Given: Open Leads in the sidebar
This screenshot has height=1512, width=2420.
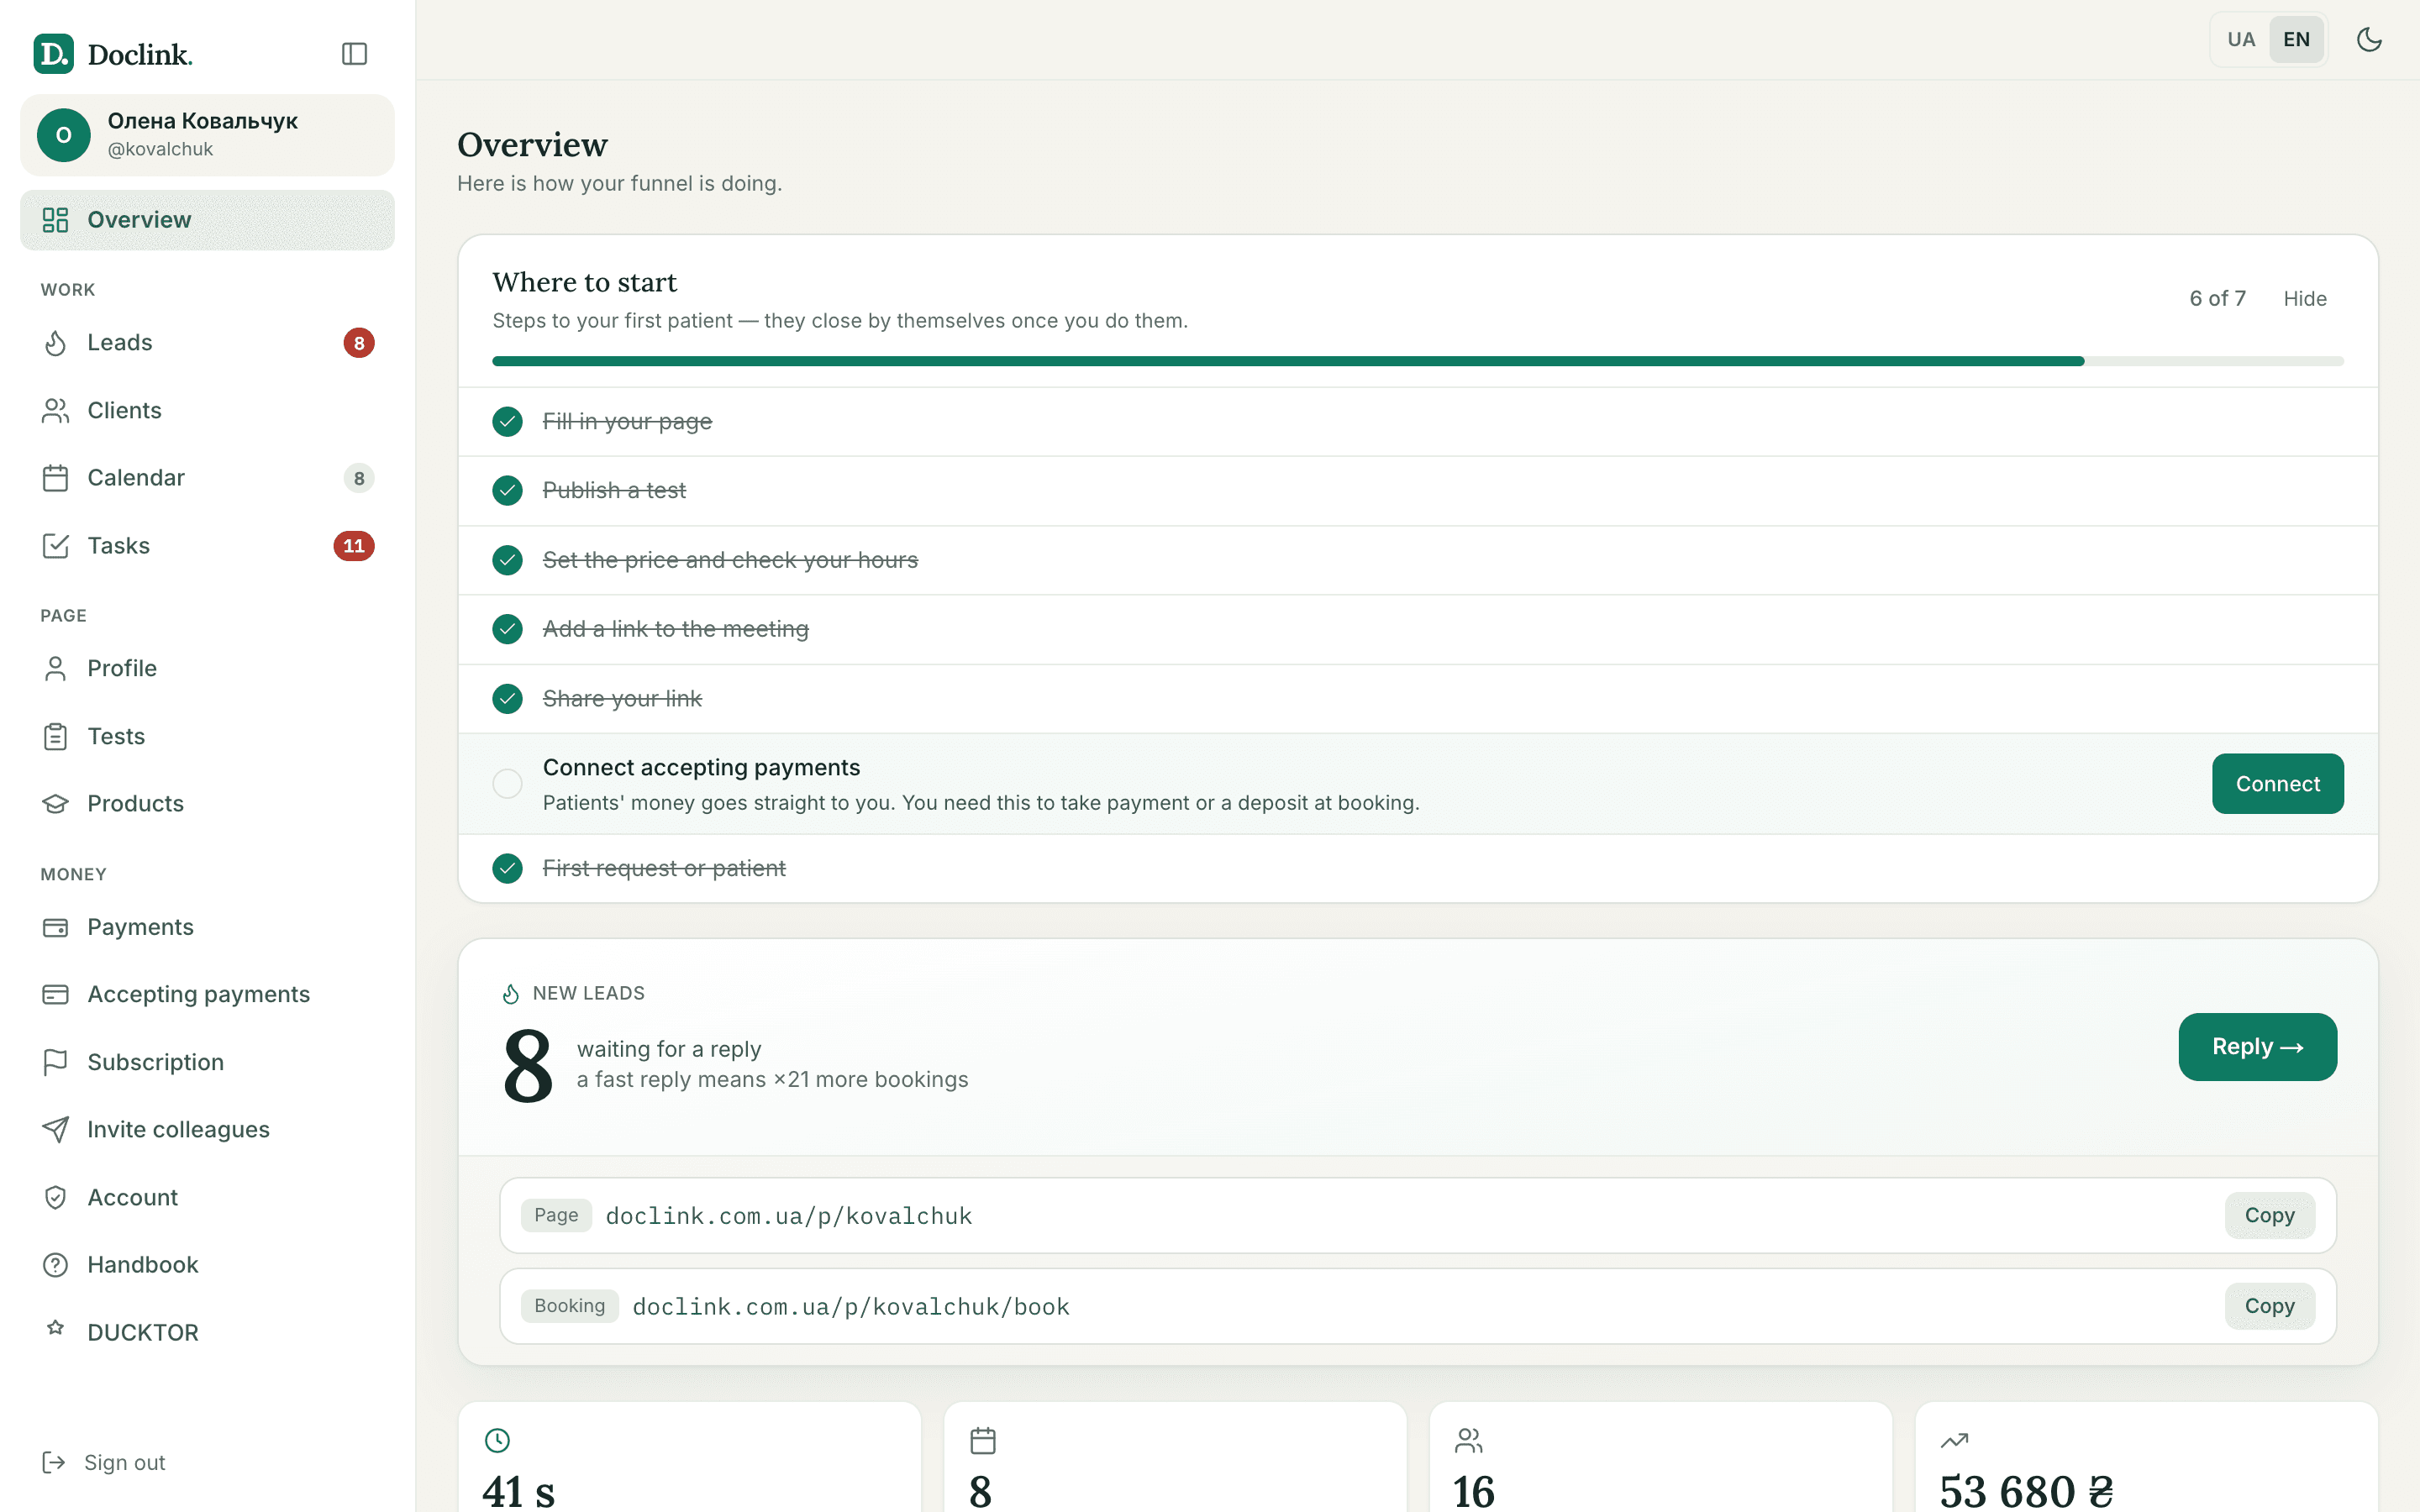Looking at the screenshot, I should [x=207, y=343].
